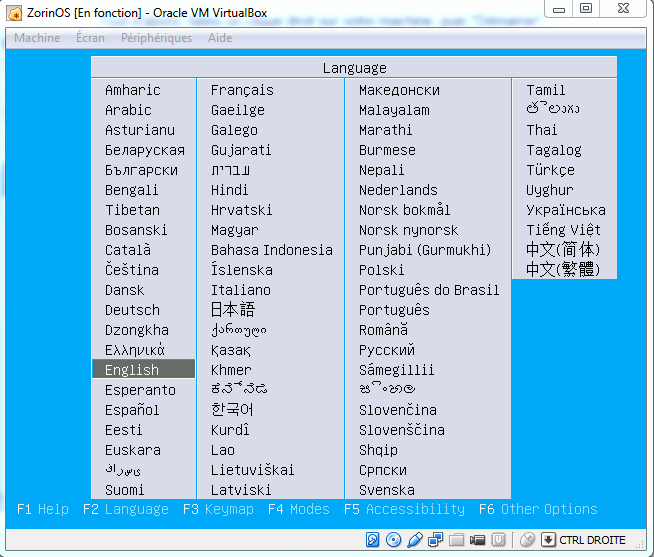Select Euskara language

click(133, 450)
